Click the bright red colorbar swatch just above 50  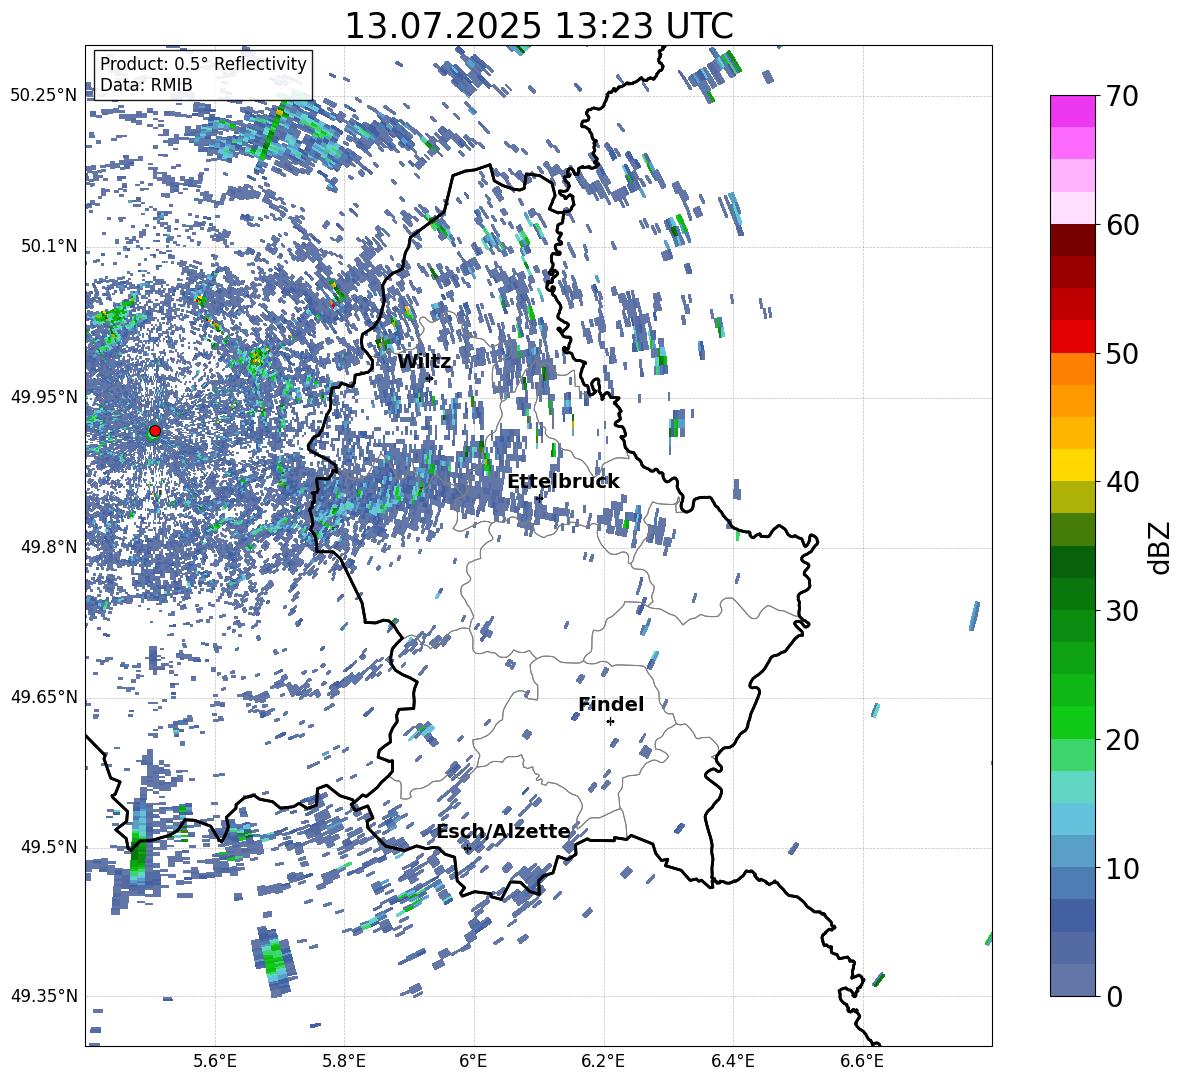tap(1072, 337)
